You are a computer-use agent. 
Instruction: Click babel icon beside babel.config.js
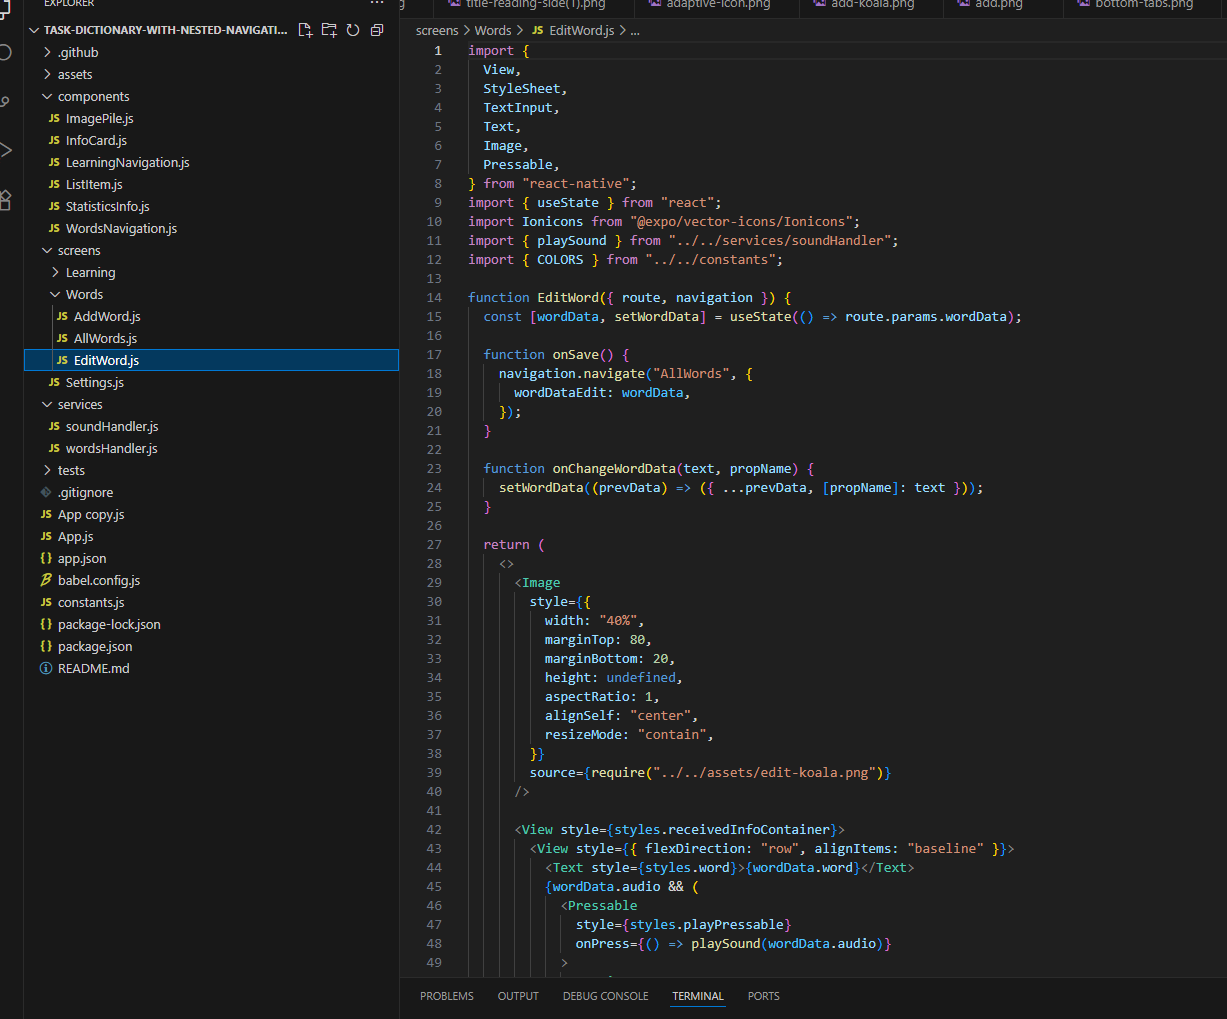coord(46,581)
